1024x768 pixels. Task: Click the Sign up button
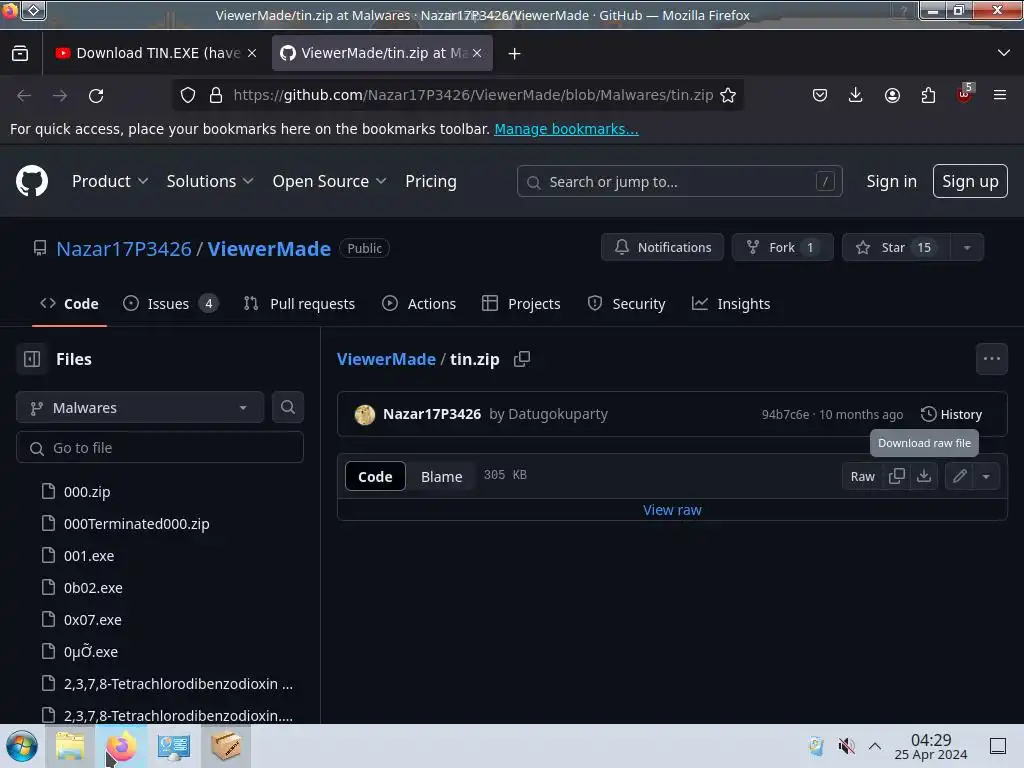(x=970, y=181)
